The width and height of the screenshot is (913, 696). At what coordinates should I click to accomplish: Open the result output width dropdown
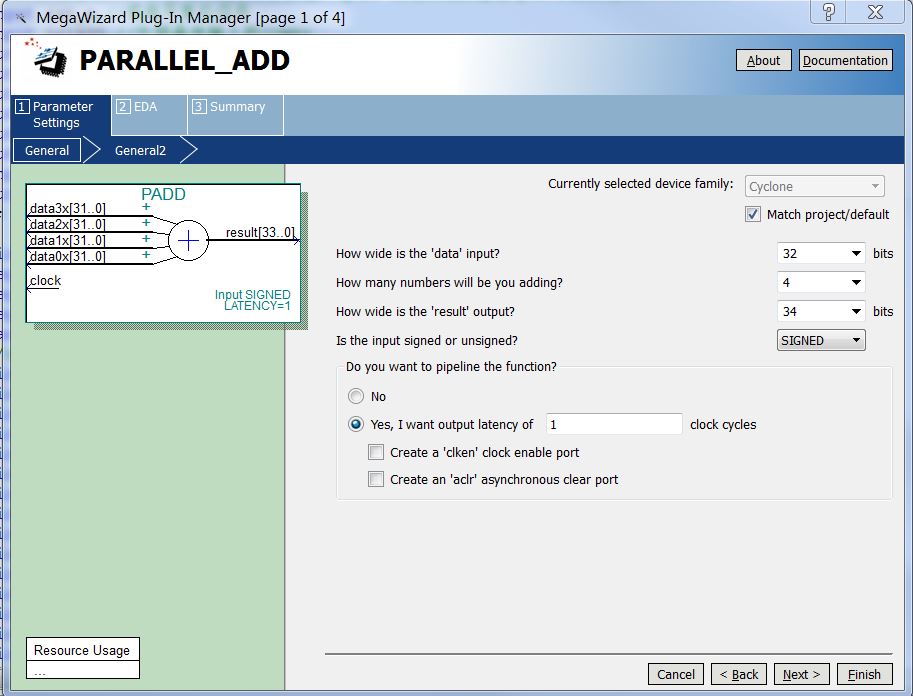pyautogui.click(x=821, y=312)
